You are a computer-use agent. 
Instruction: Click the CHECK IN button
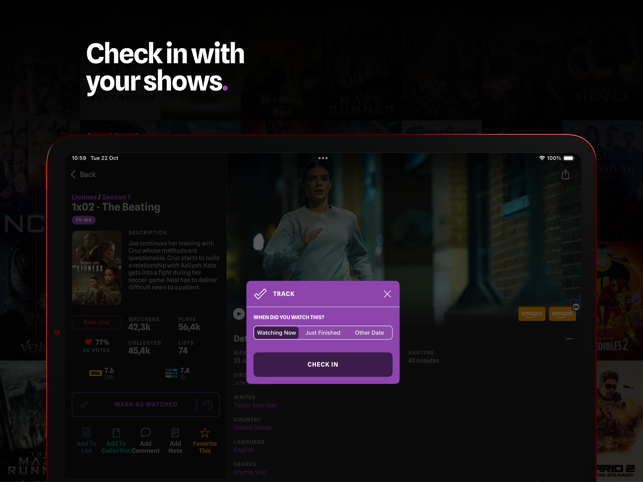pos(323,364)
